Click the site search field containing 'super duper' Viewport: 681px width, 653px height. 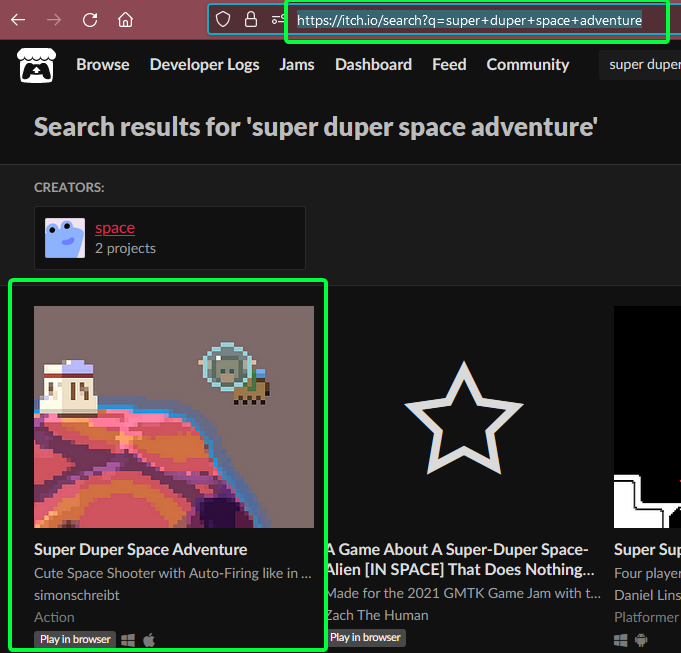click(640, 65)
